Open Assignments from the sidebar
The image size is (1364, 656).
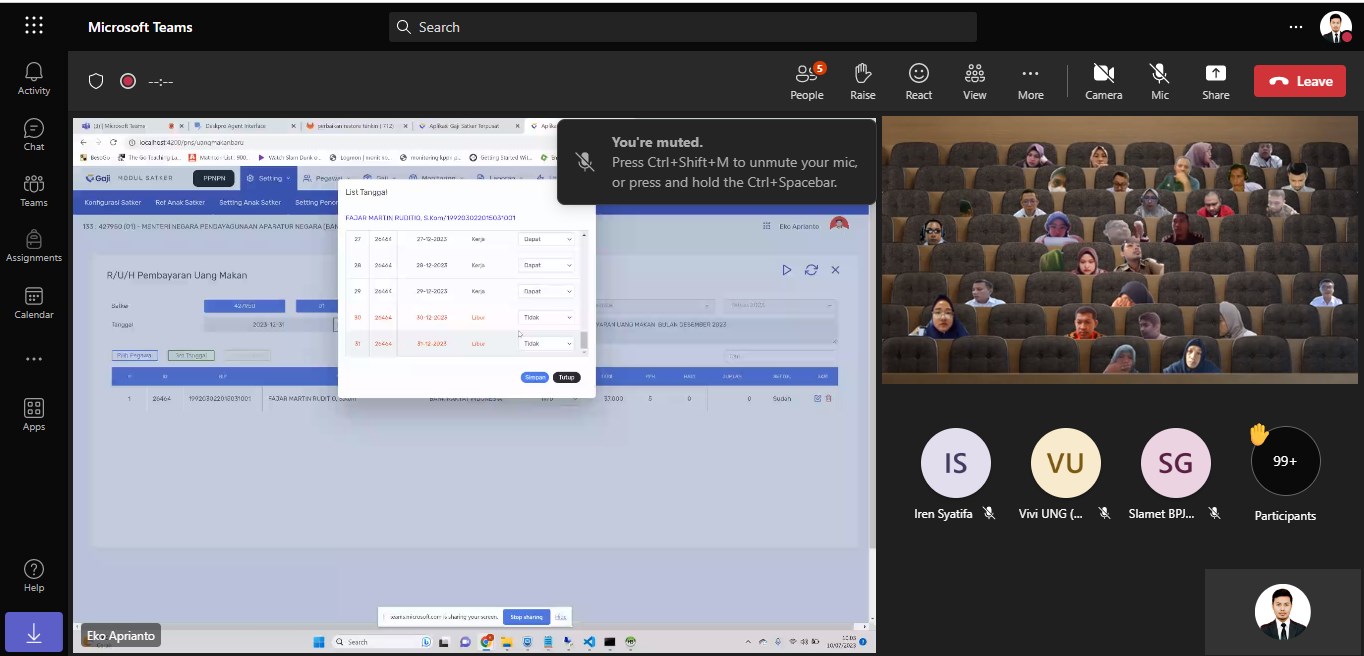coord(34,246)
